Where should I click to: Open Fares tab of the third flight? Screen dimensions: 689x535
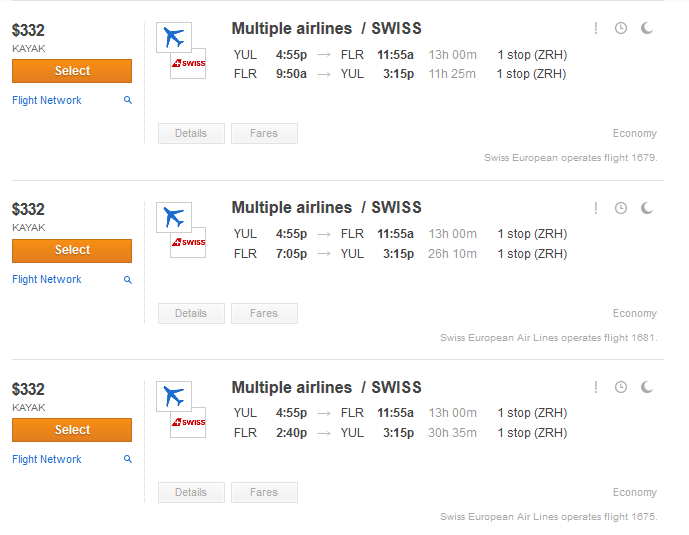[264, 492]
